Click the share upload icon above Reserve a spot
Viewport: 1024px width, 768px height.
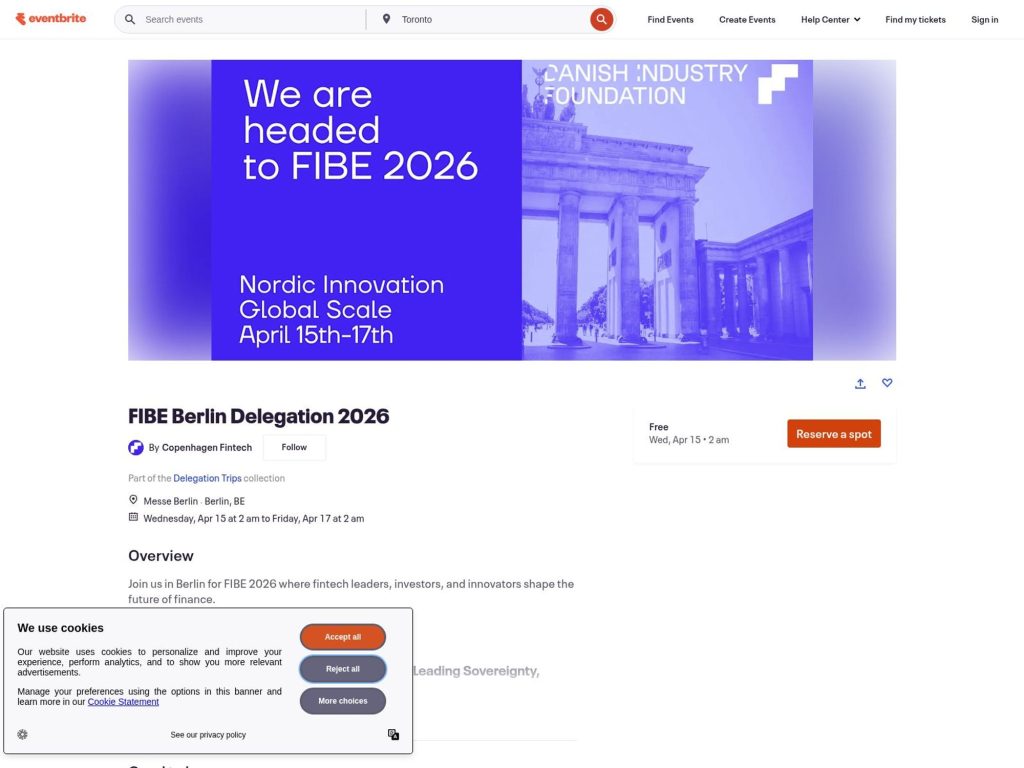[860, 383]
